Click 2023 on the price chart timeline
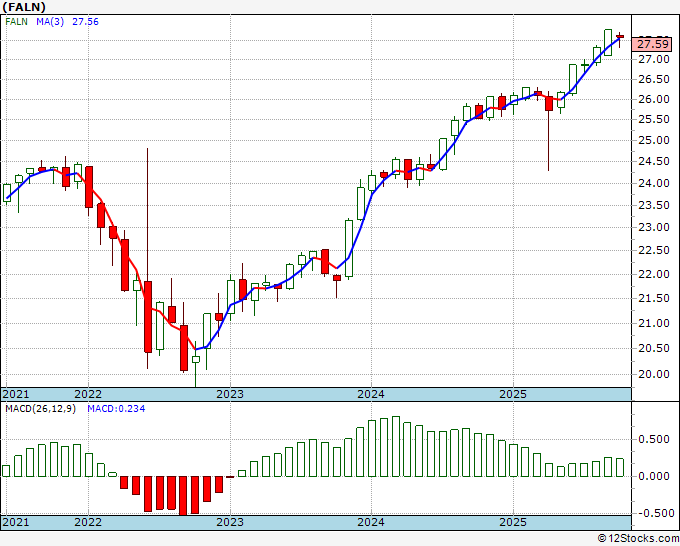Screen dimensions: 680x546 coord(230,394)
